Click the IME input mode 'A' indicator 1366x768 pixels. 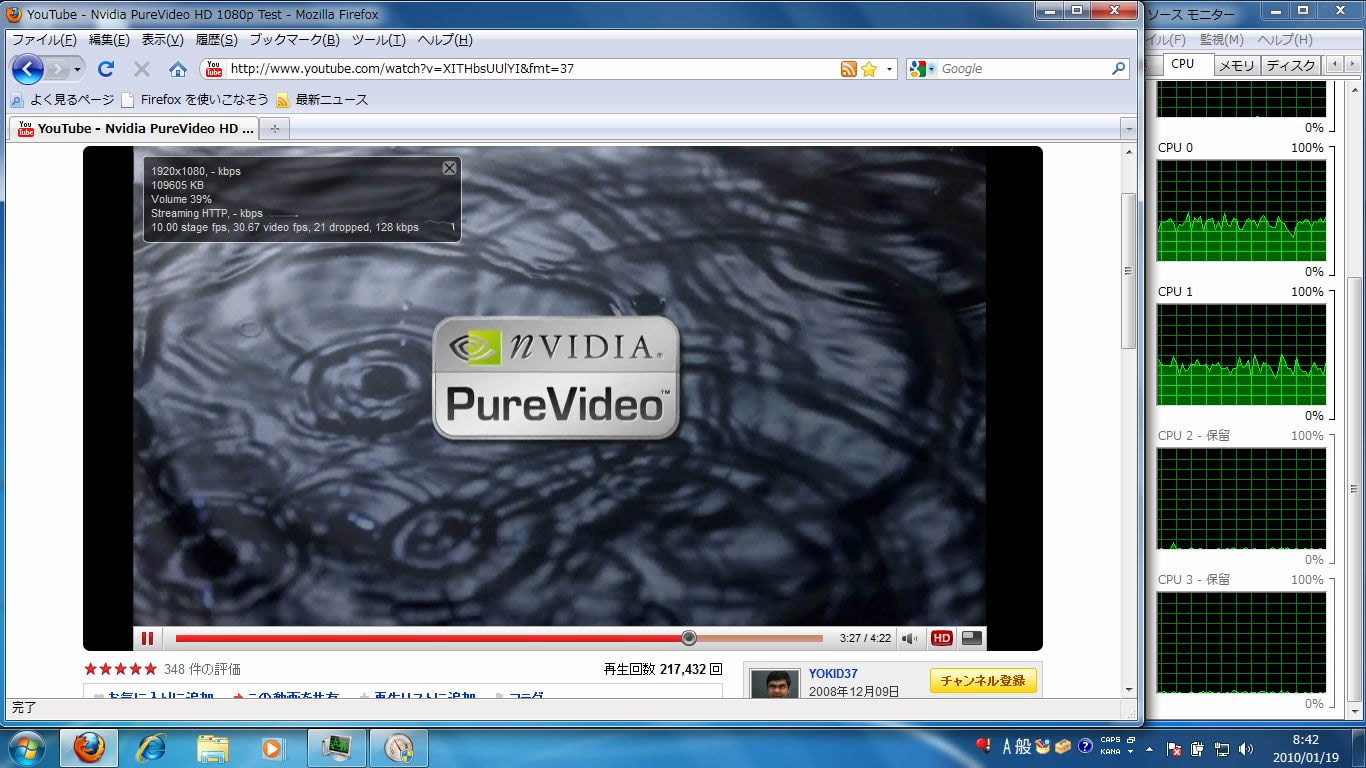pyautogui.click(x=1006, y=747)
